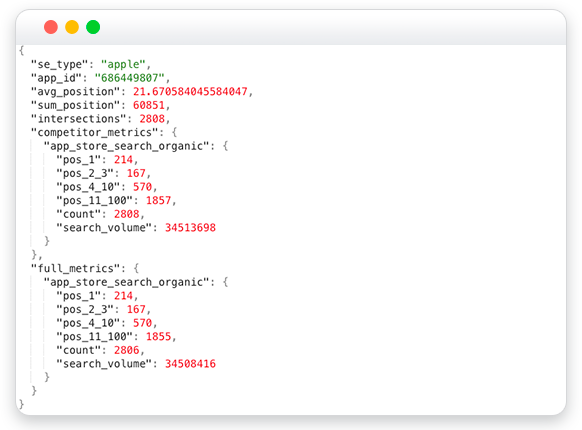Select the search_volume value 34508416
Screen dimensions: 582x430
click(190, 364)
